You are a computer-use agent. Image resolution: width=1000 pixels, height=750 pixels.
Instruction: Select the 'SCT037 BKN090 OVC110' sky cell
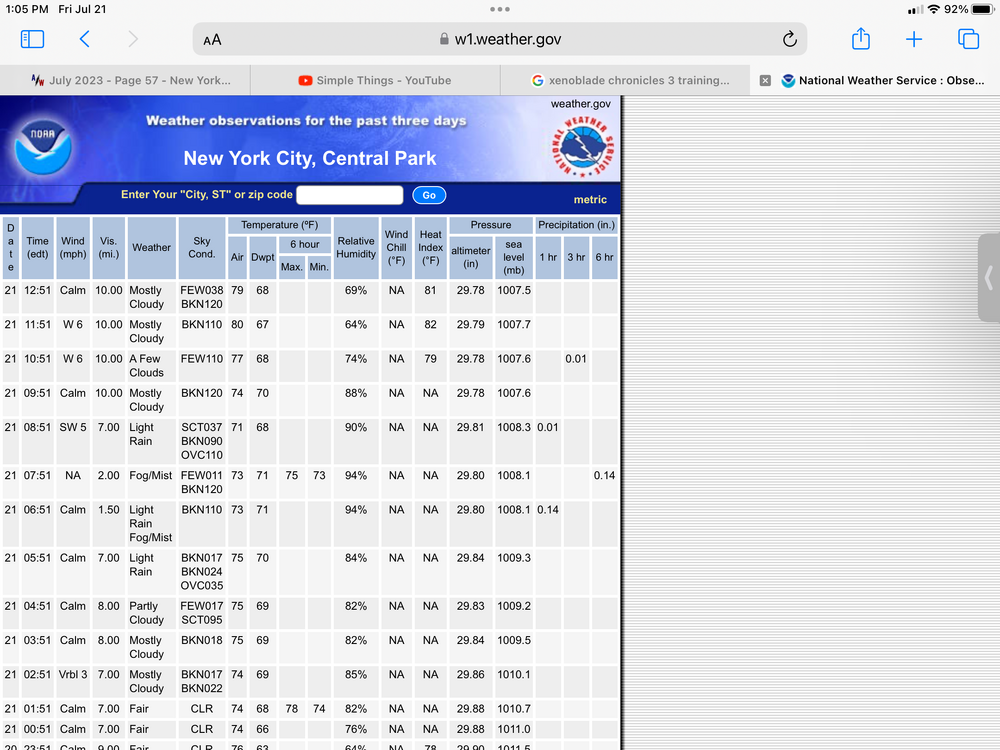click(x=202, y=441)
